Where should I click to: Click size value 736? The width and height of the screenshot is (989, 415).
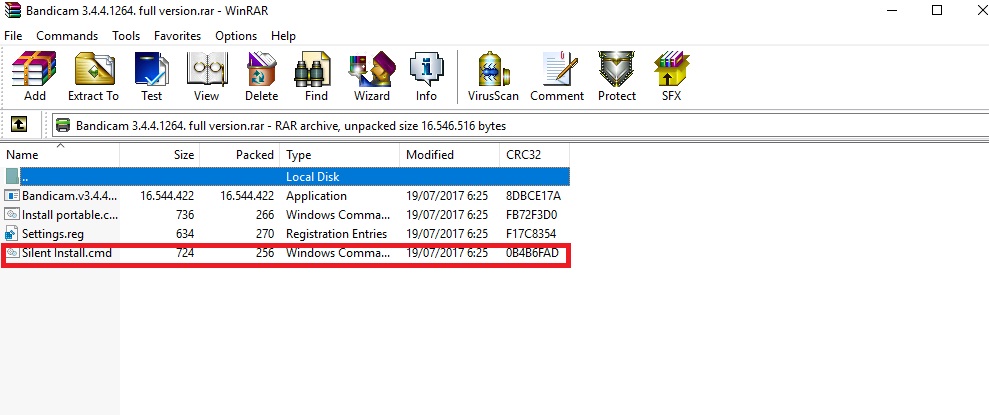coord(185,214)
